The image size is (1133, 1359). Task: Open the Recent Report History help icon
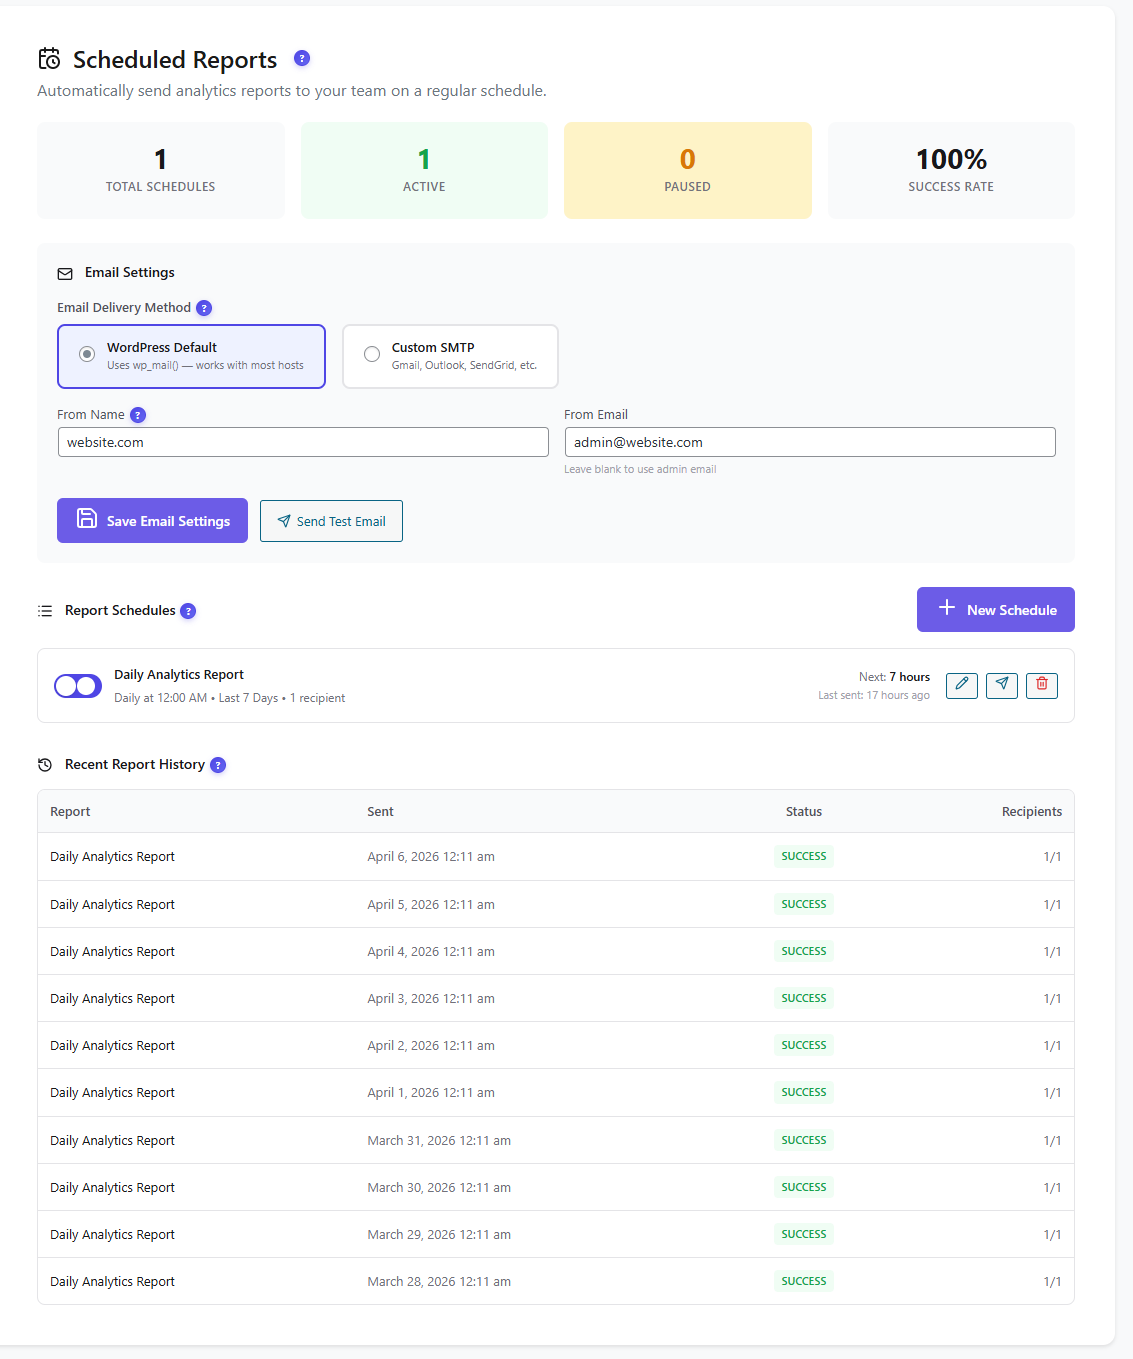(x=218, y=764)
